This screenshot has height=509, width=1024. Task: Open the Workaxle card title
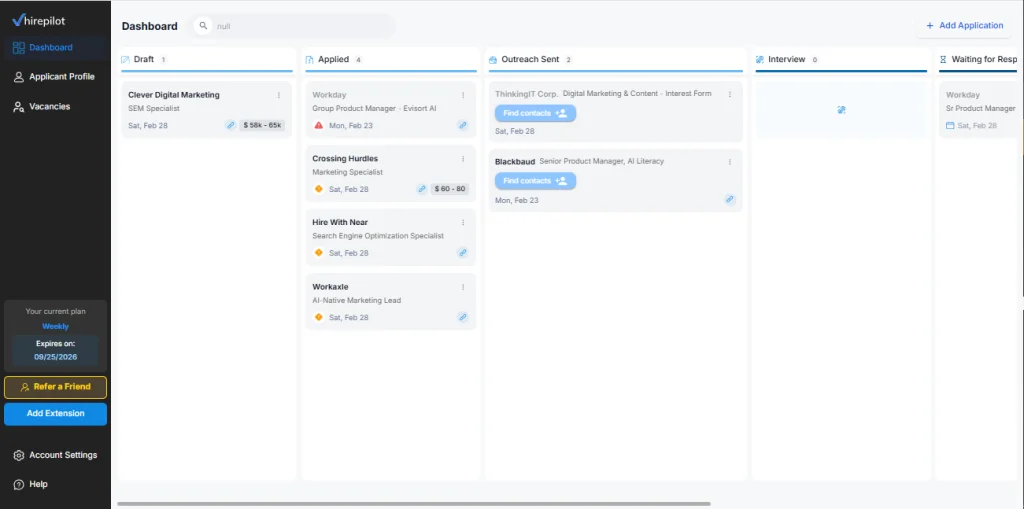330,287
